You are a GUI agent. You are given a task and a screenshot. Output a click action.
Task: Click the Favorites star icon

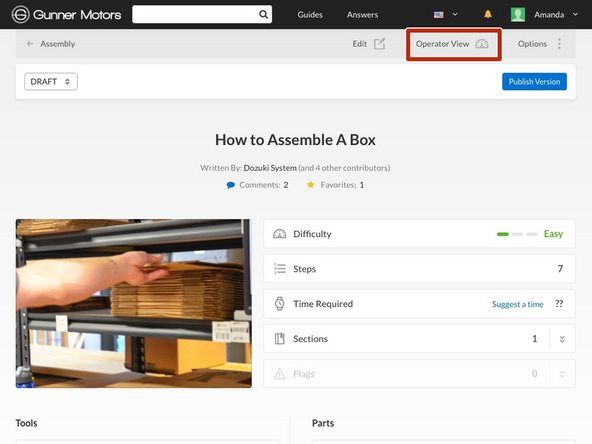pos(310,185)
